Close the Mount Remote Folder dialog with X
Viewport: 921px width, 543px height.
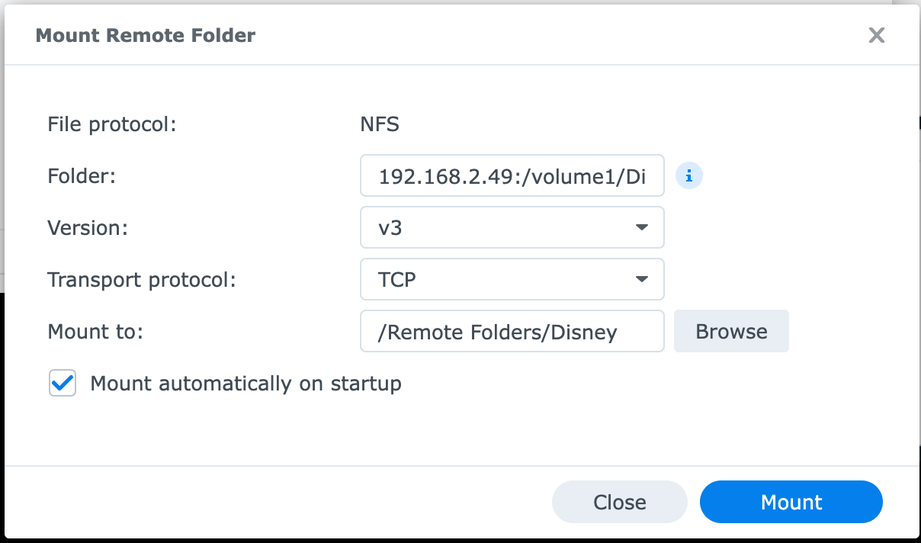(x=876, y=35)
